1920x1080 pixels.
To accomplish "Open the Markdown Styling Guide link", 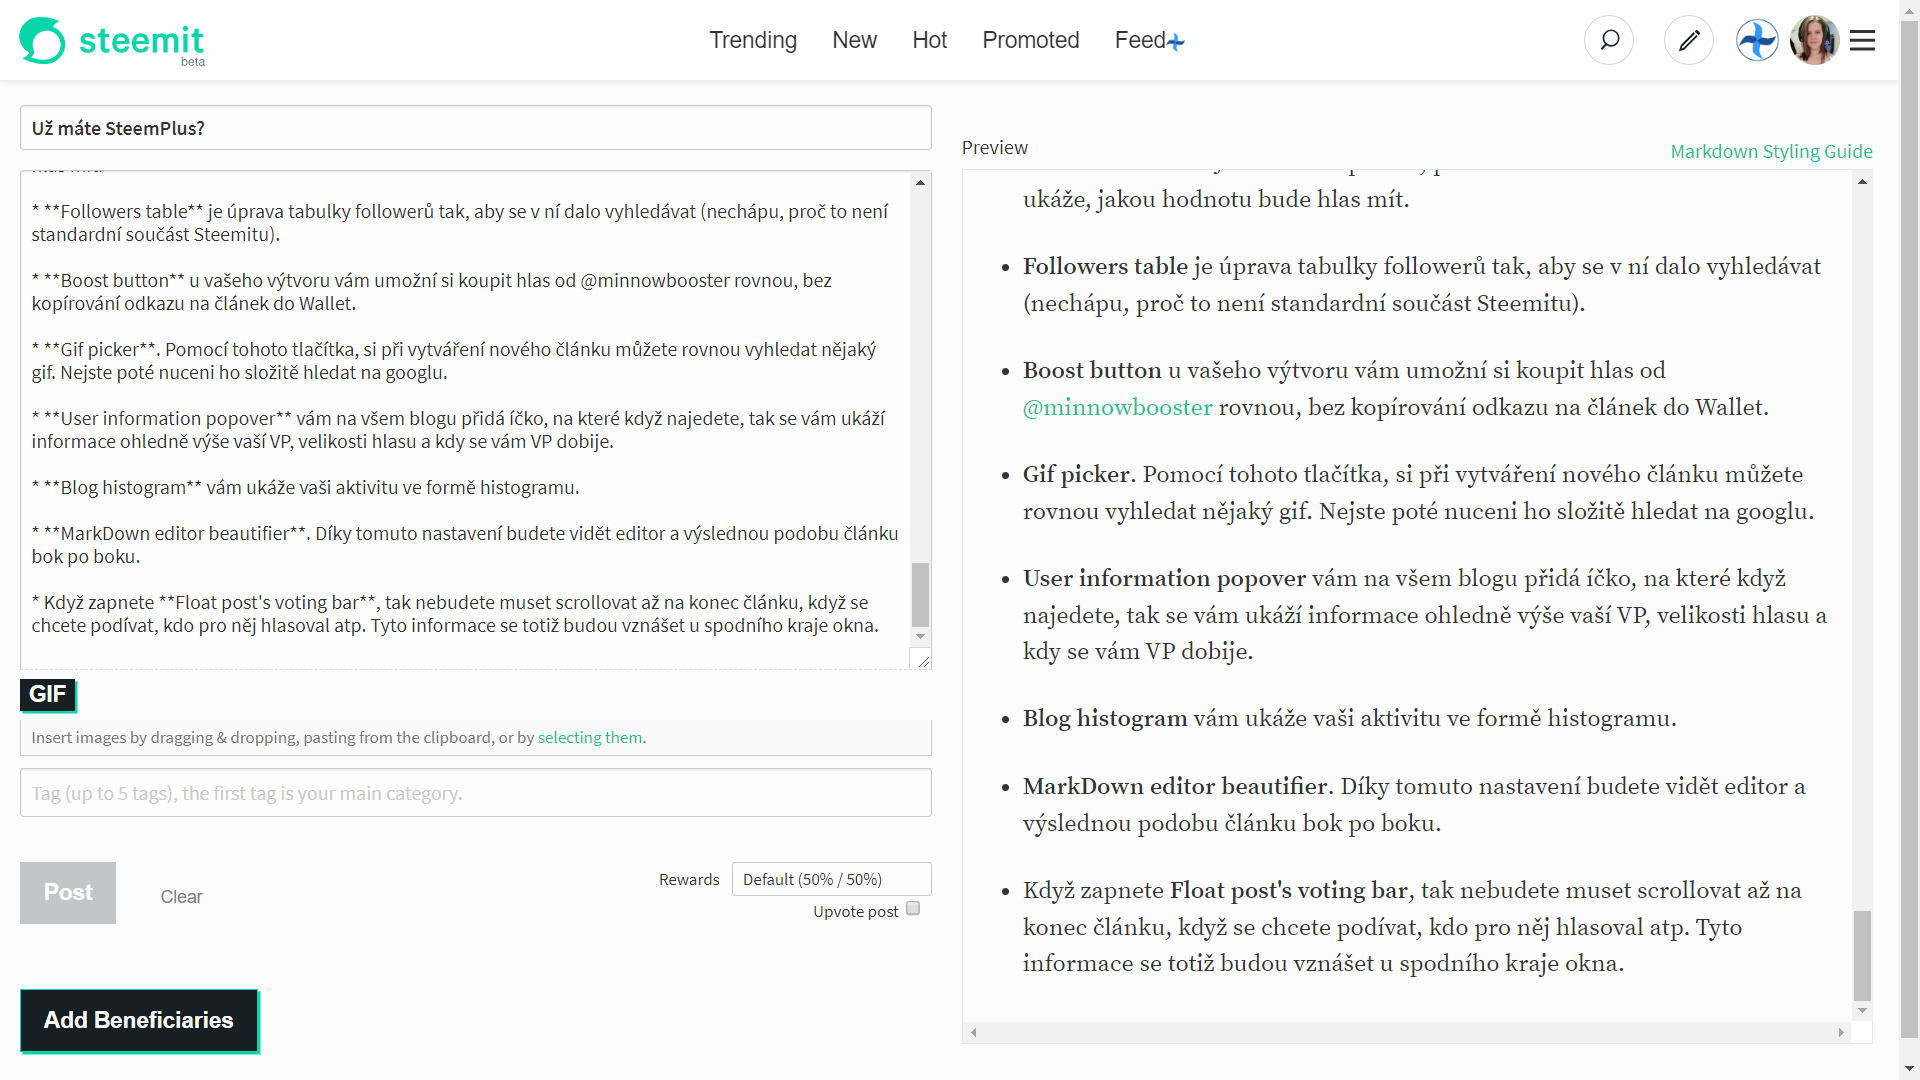I will coord(1771,151).
